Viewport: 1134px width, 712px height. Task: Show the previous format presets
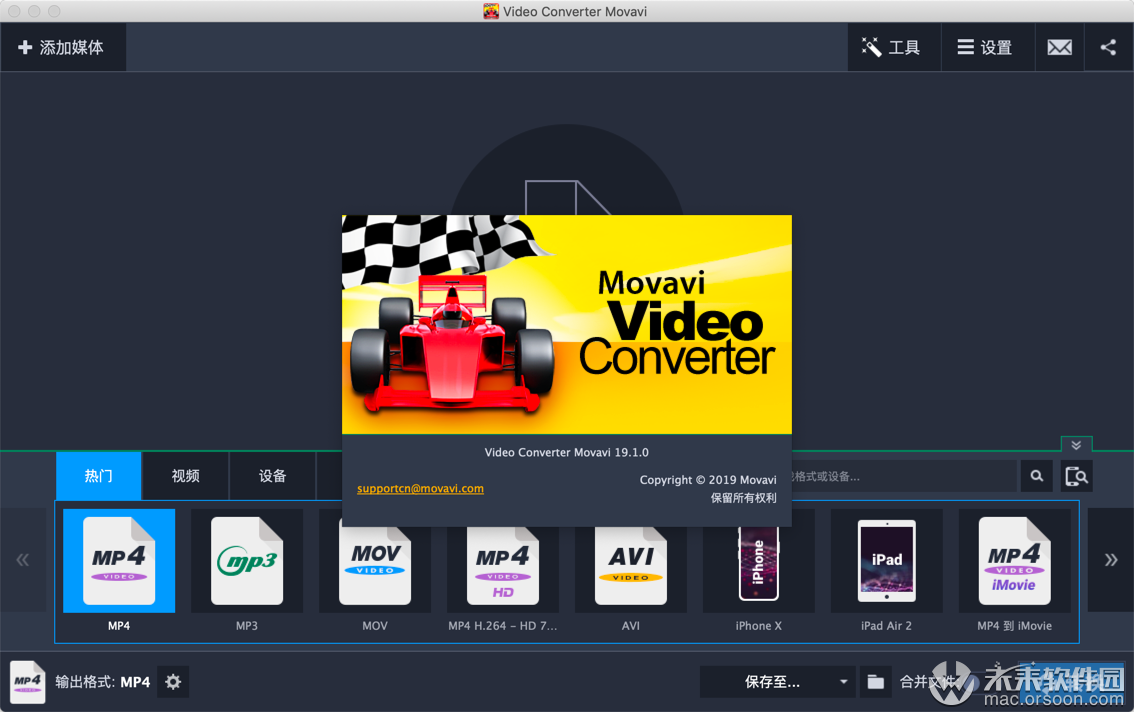point(23,560)
